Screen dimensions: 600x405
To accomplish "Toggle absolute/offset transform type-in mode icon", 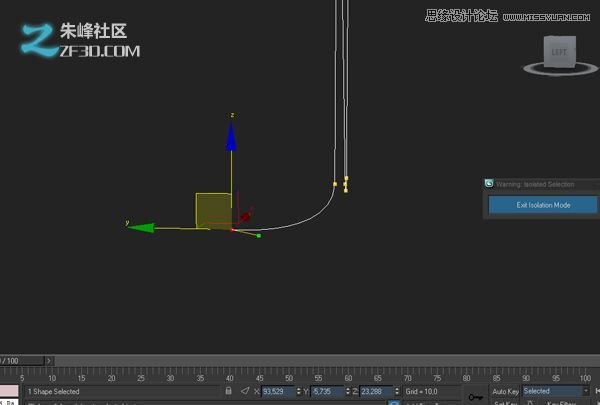I will pos(245,391).
